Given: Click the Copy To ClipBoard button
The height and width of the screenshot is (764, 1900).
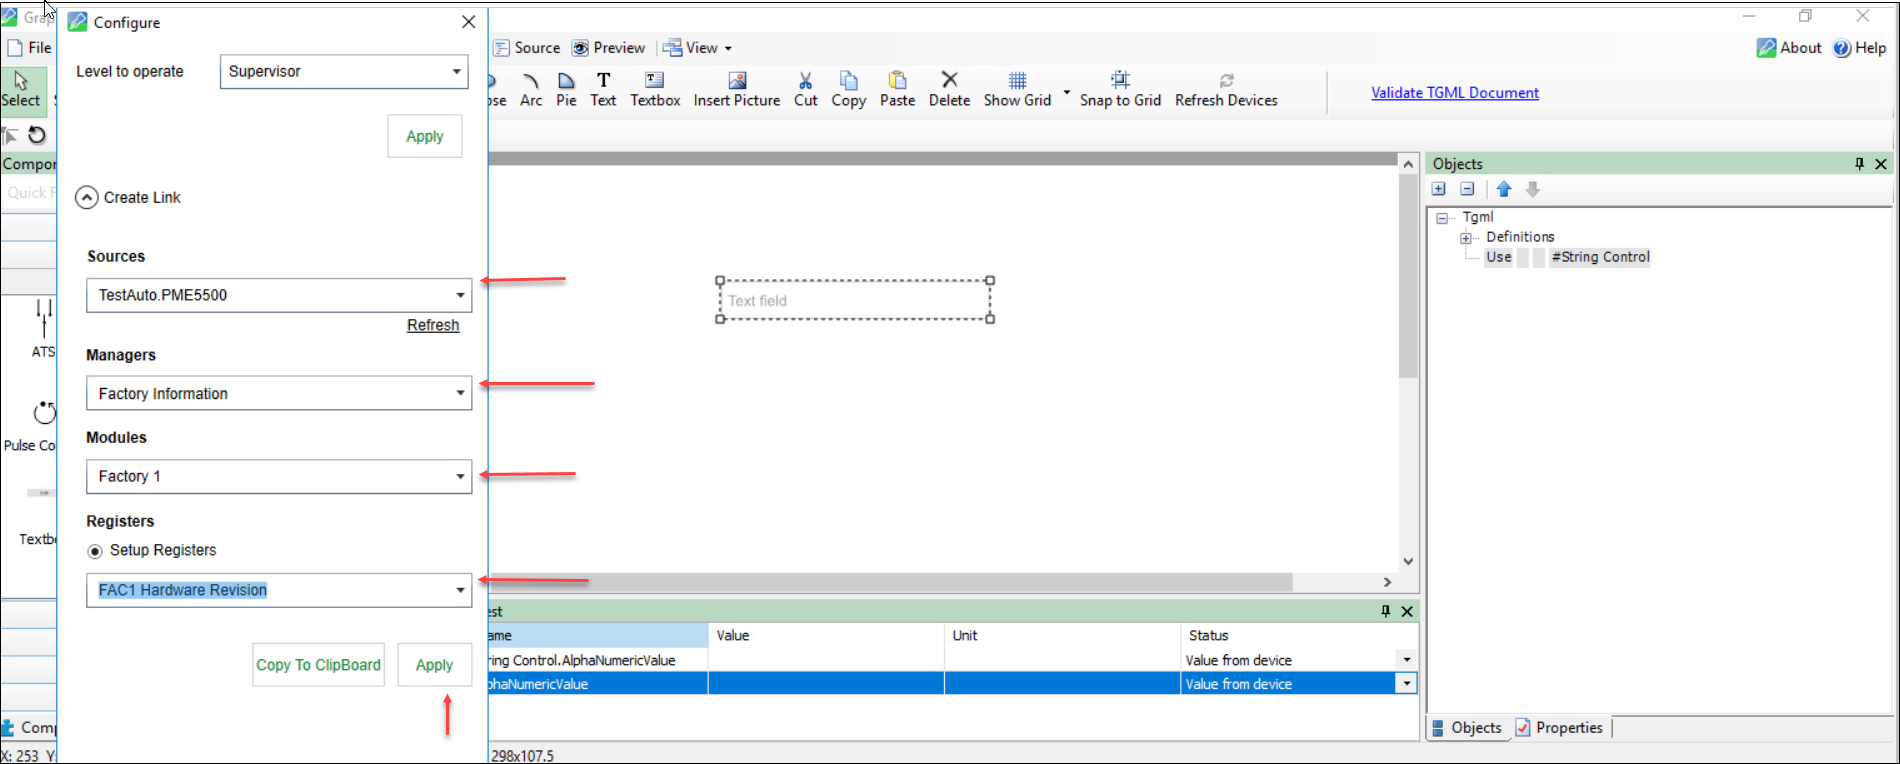Looking at the screenshot, I should [x=318, y=665].
